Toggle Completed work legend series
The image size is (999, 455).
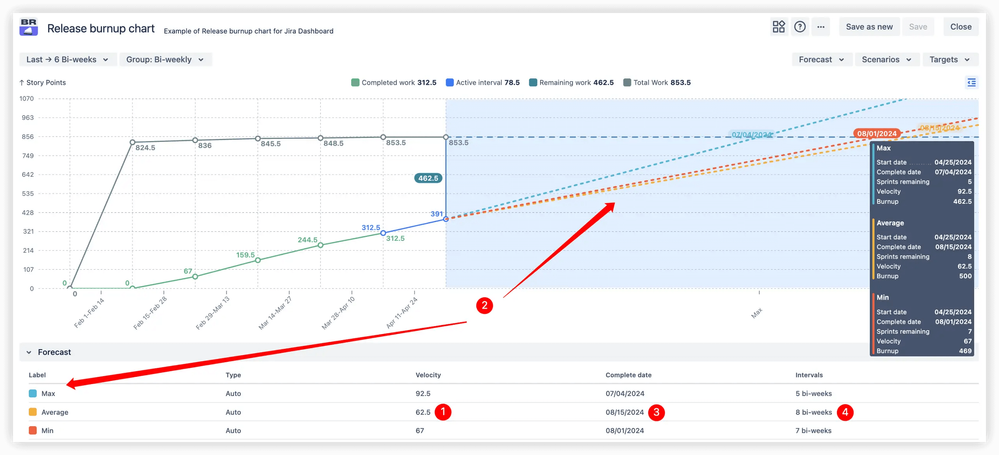click(392, 83)
